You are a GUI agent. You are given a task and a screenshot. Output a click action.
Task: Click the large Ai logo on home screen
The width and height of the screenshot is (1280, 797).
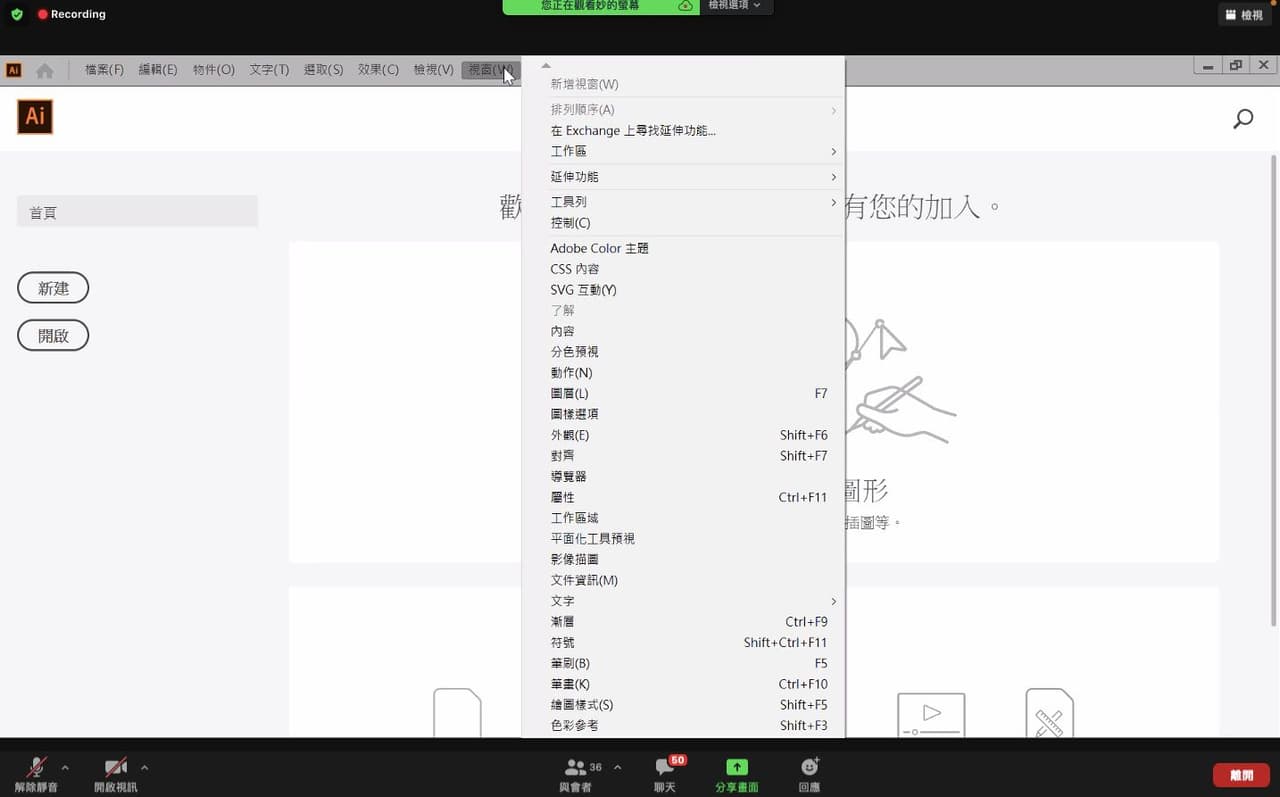(x=35, y=117)
